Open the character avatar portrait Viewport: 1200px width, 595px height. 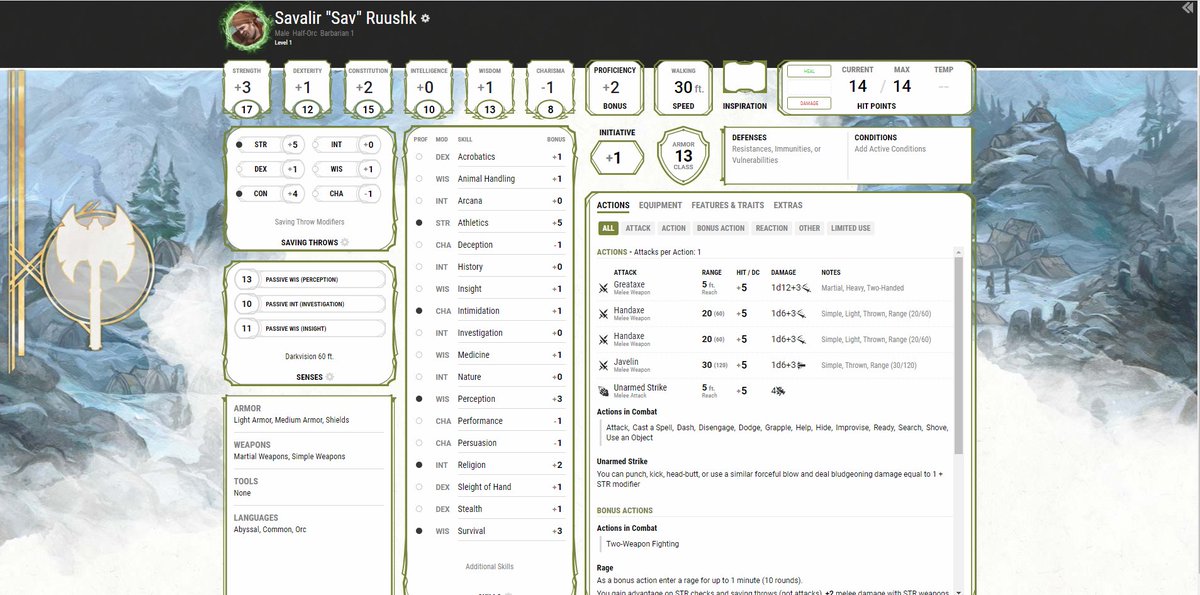[245, 28]
